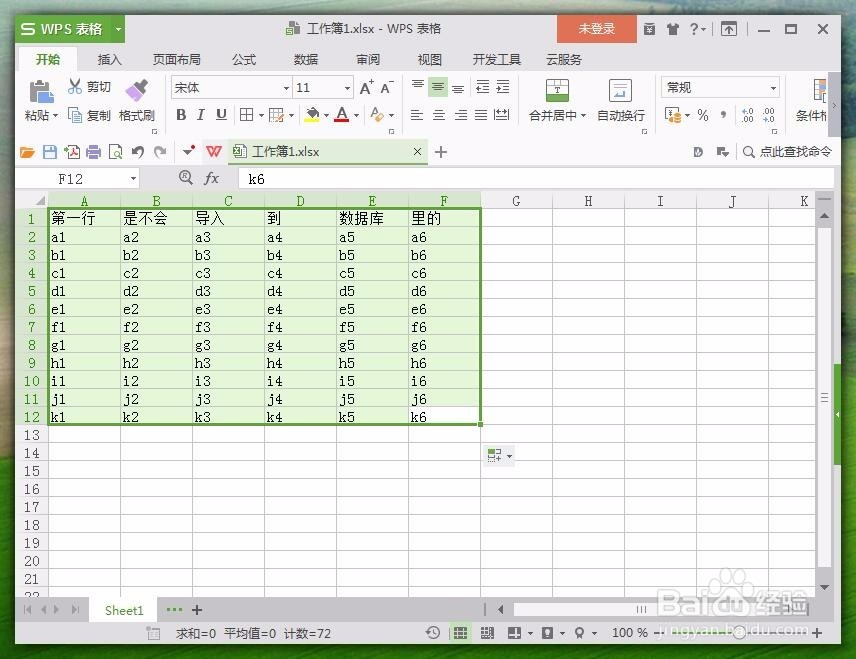Image resolution: width=856 pixels, height=659 pixels.
Task: Open the fill color dropdown arrow
Action: (x=325, y=116)
